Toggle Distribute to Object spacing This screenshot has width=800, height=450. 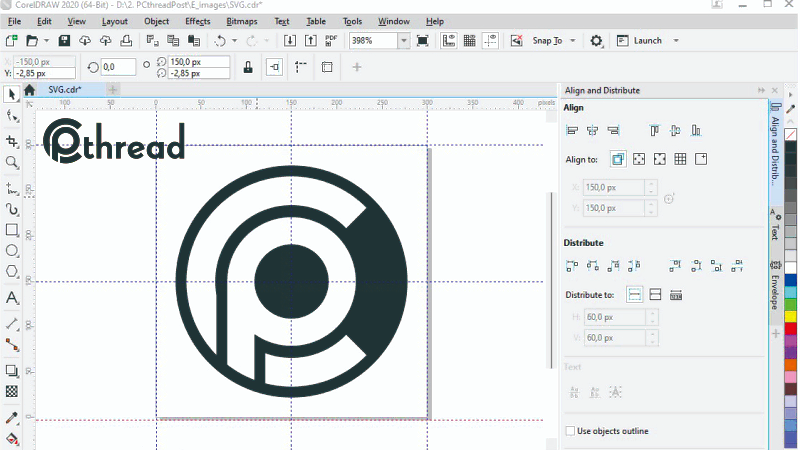tap(676, 294)
